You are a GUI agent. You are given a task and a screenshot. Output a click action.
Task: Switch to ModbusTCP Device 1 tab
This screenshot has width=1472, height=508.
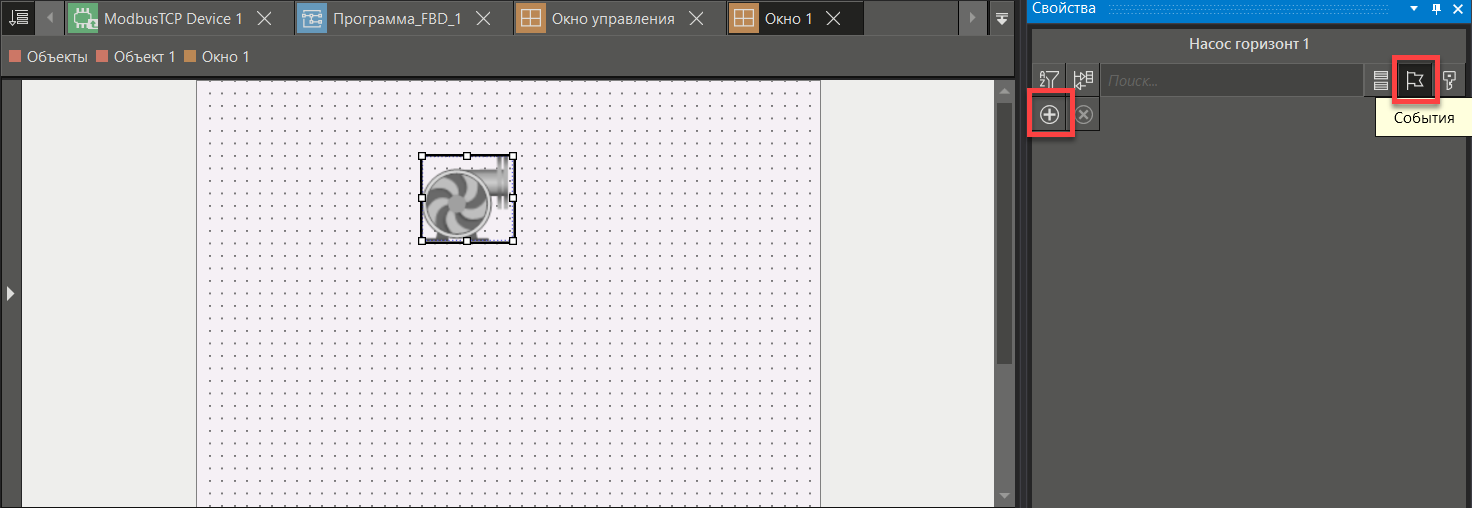coord(172,19)
